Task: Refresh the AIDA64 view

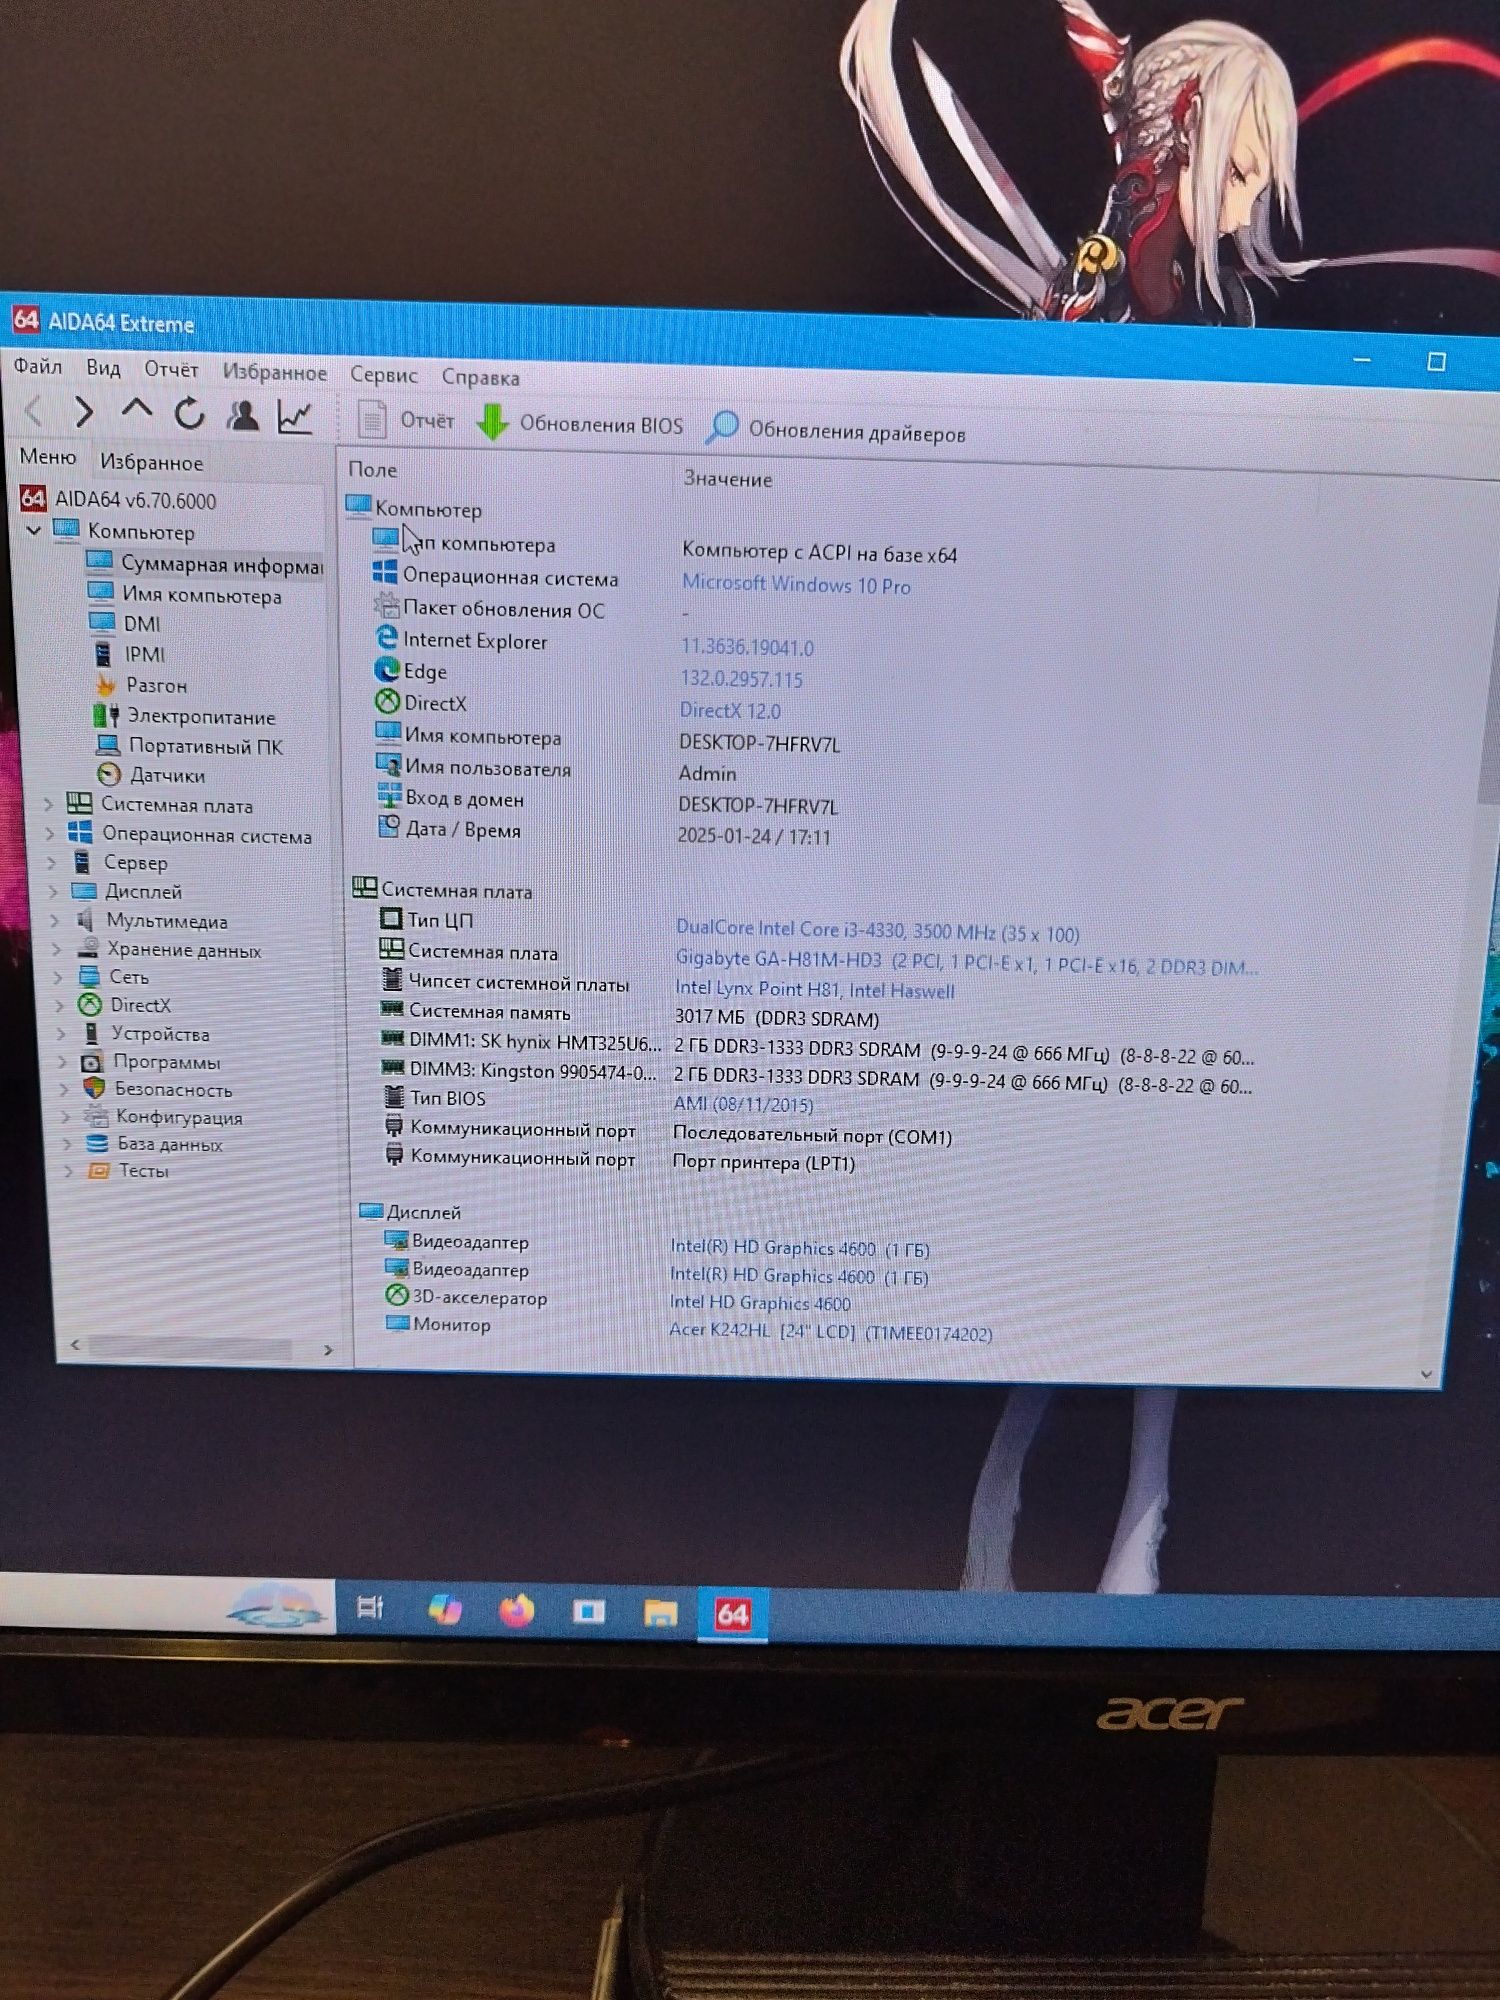Action: [189, 413]
